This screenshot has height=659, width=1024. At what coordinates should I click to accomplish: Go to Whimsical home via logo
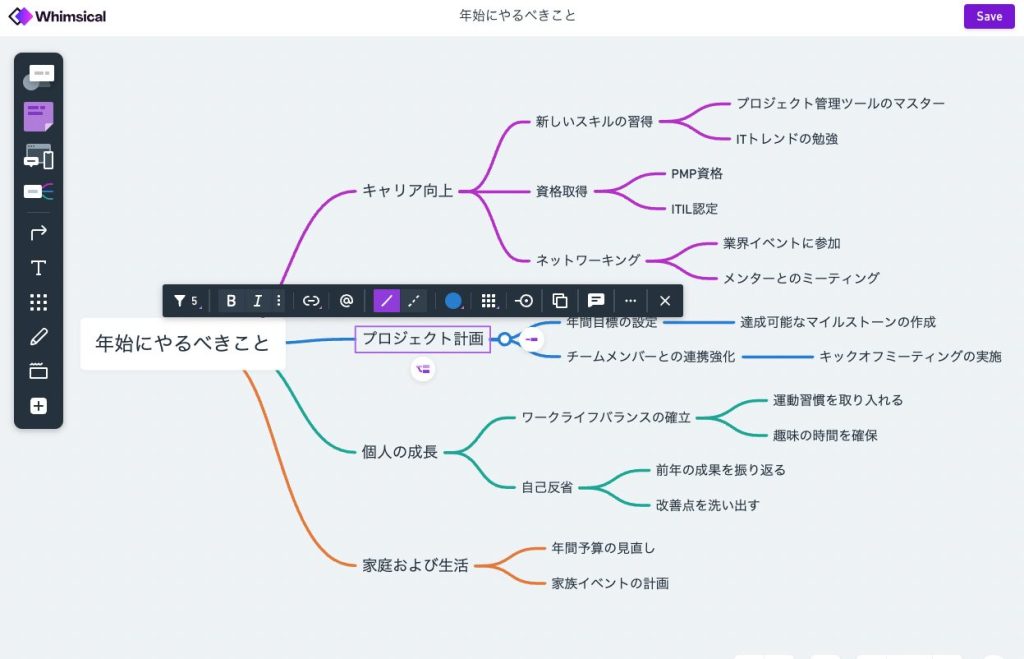(x=57, y=16)
